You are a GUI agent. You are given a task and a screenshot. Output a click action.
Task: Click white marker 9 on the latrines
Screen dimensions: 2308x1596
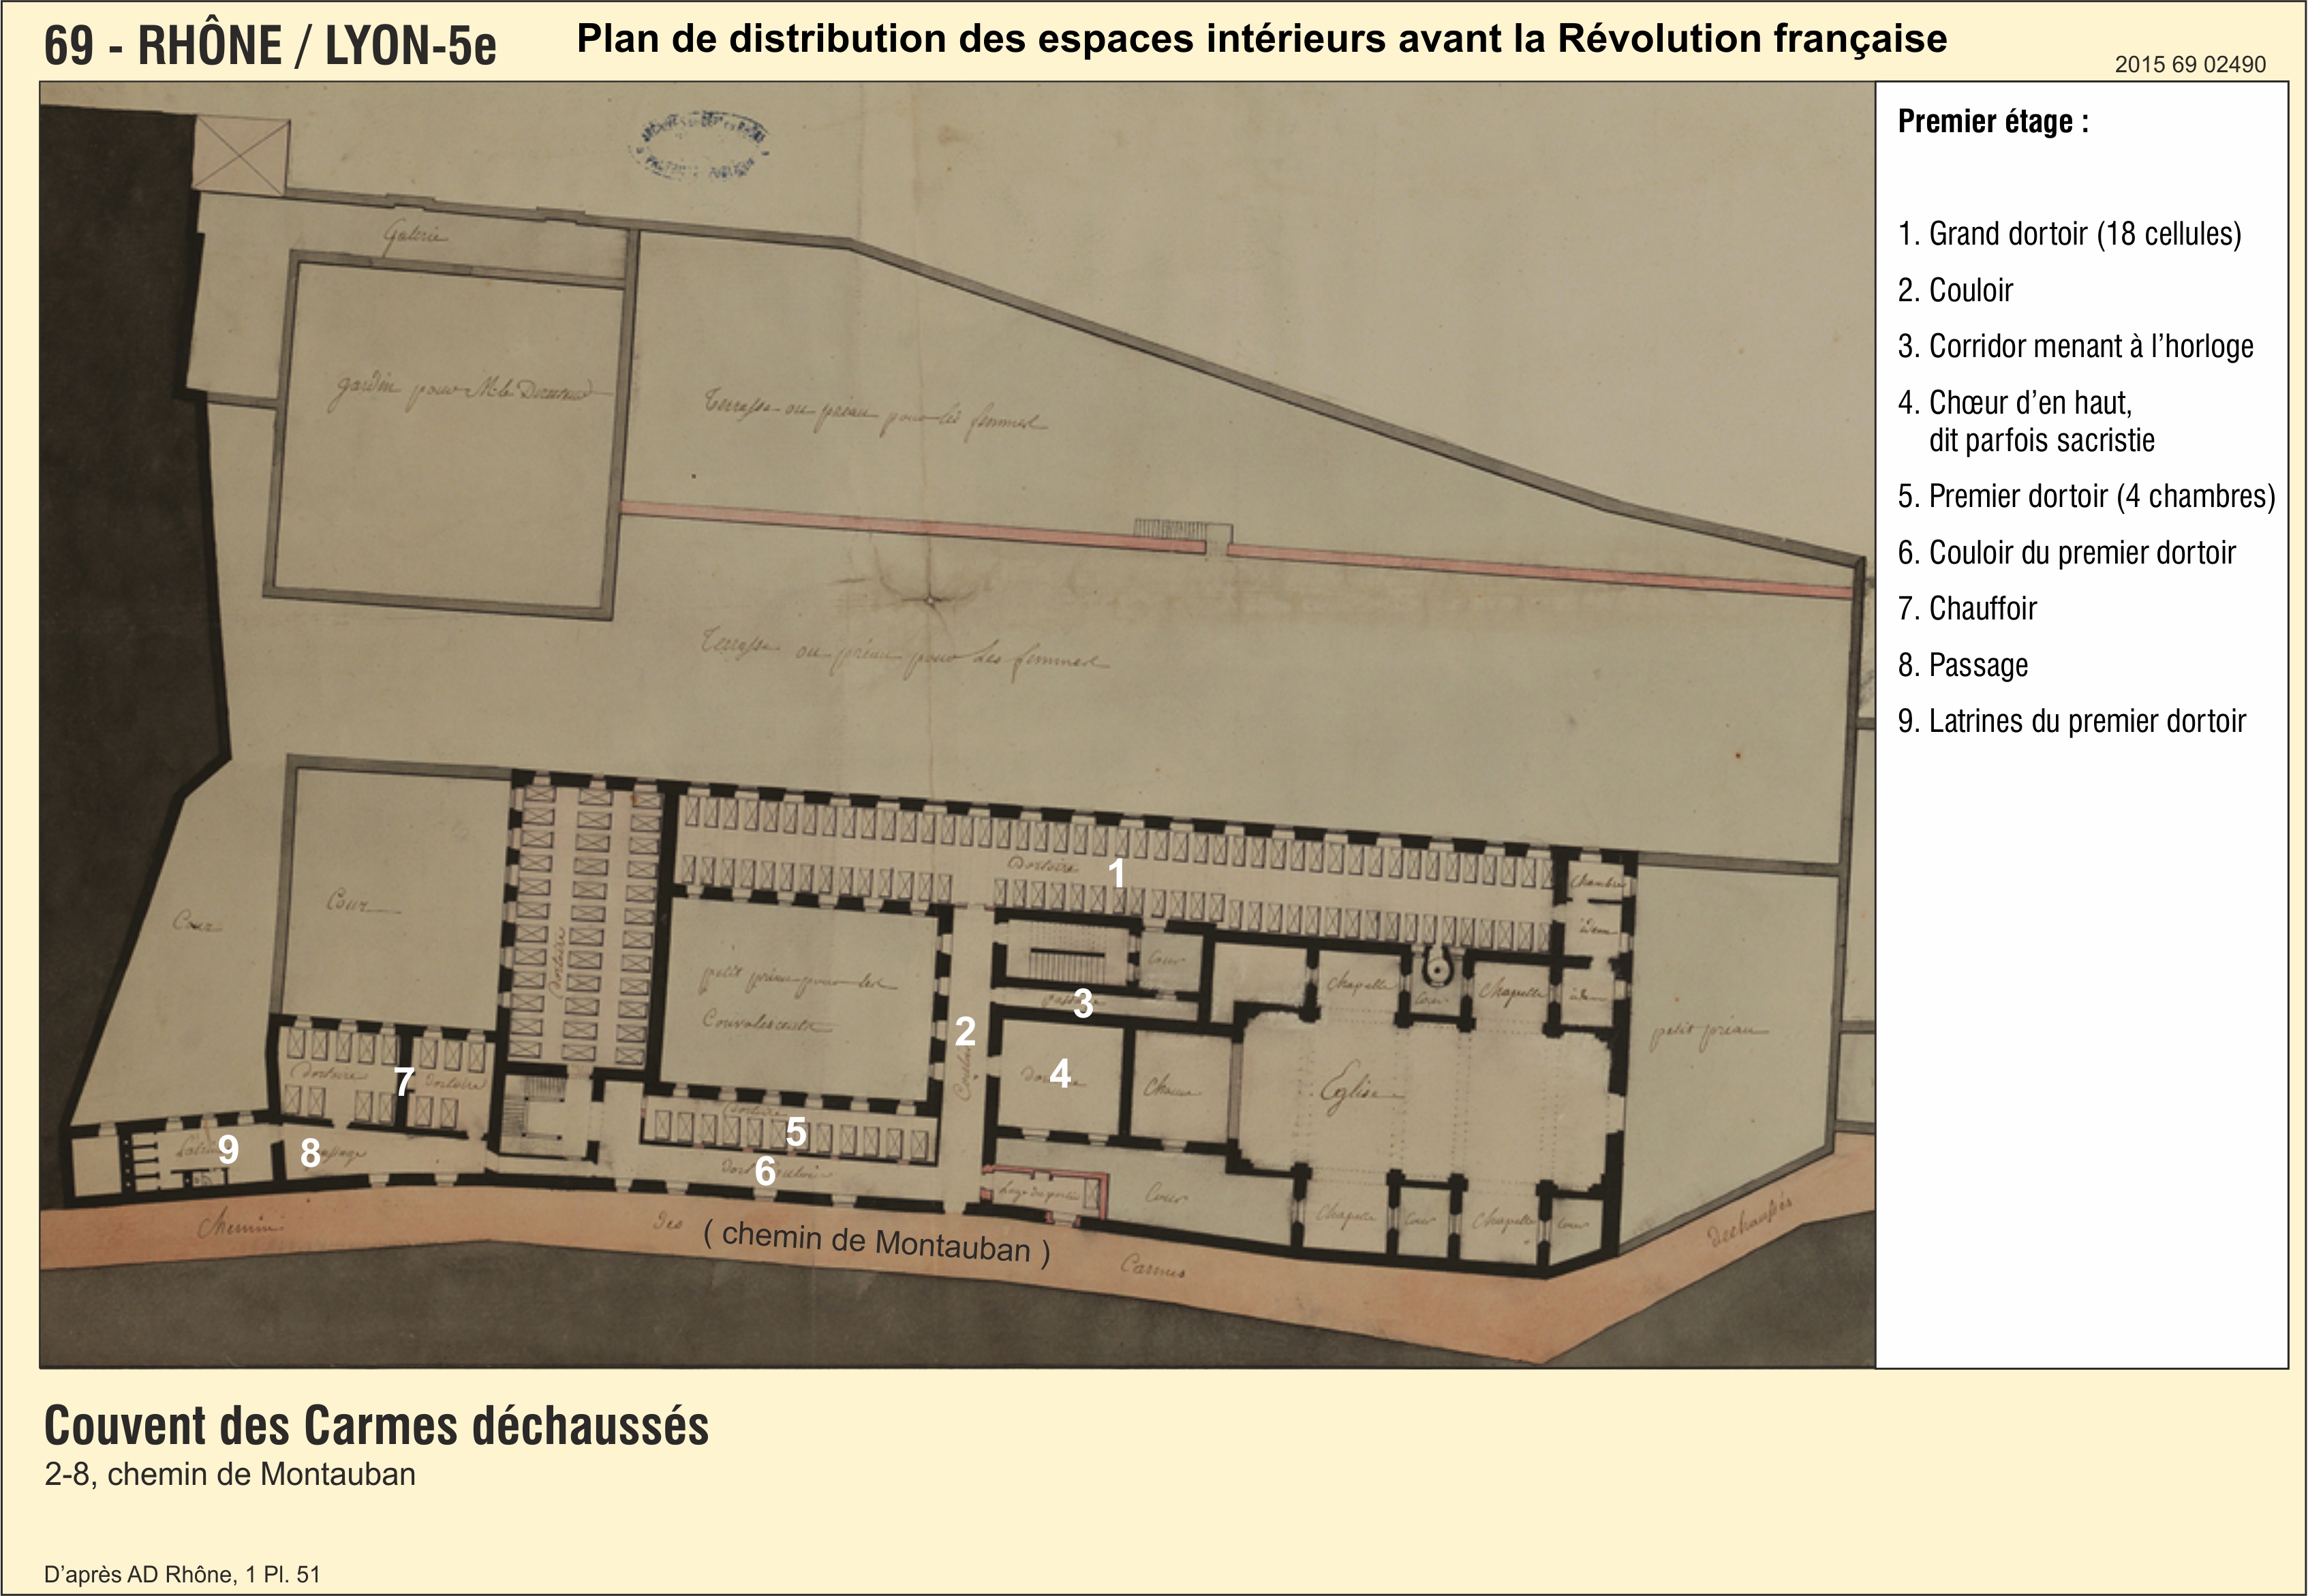[x=229, y=1150]
